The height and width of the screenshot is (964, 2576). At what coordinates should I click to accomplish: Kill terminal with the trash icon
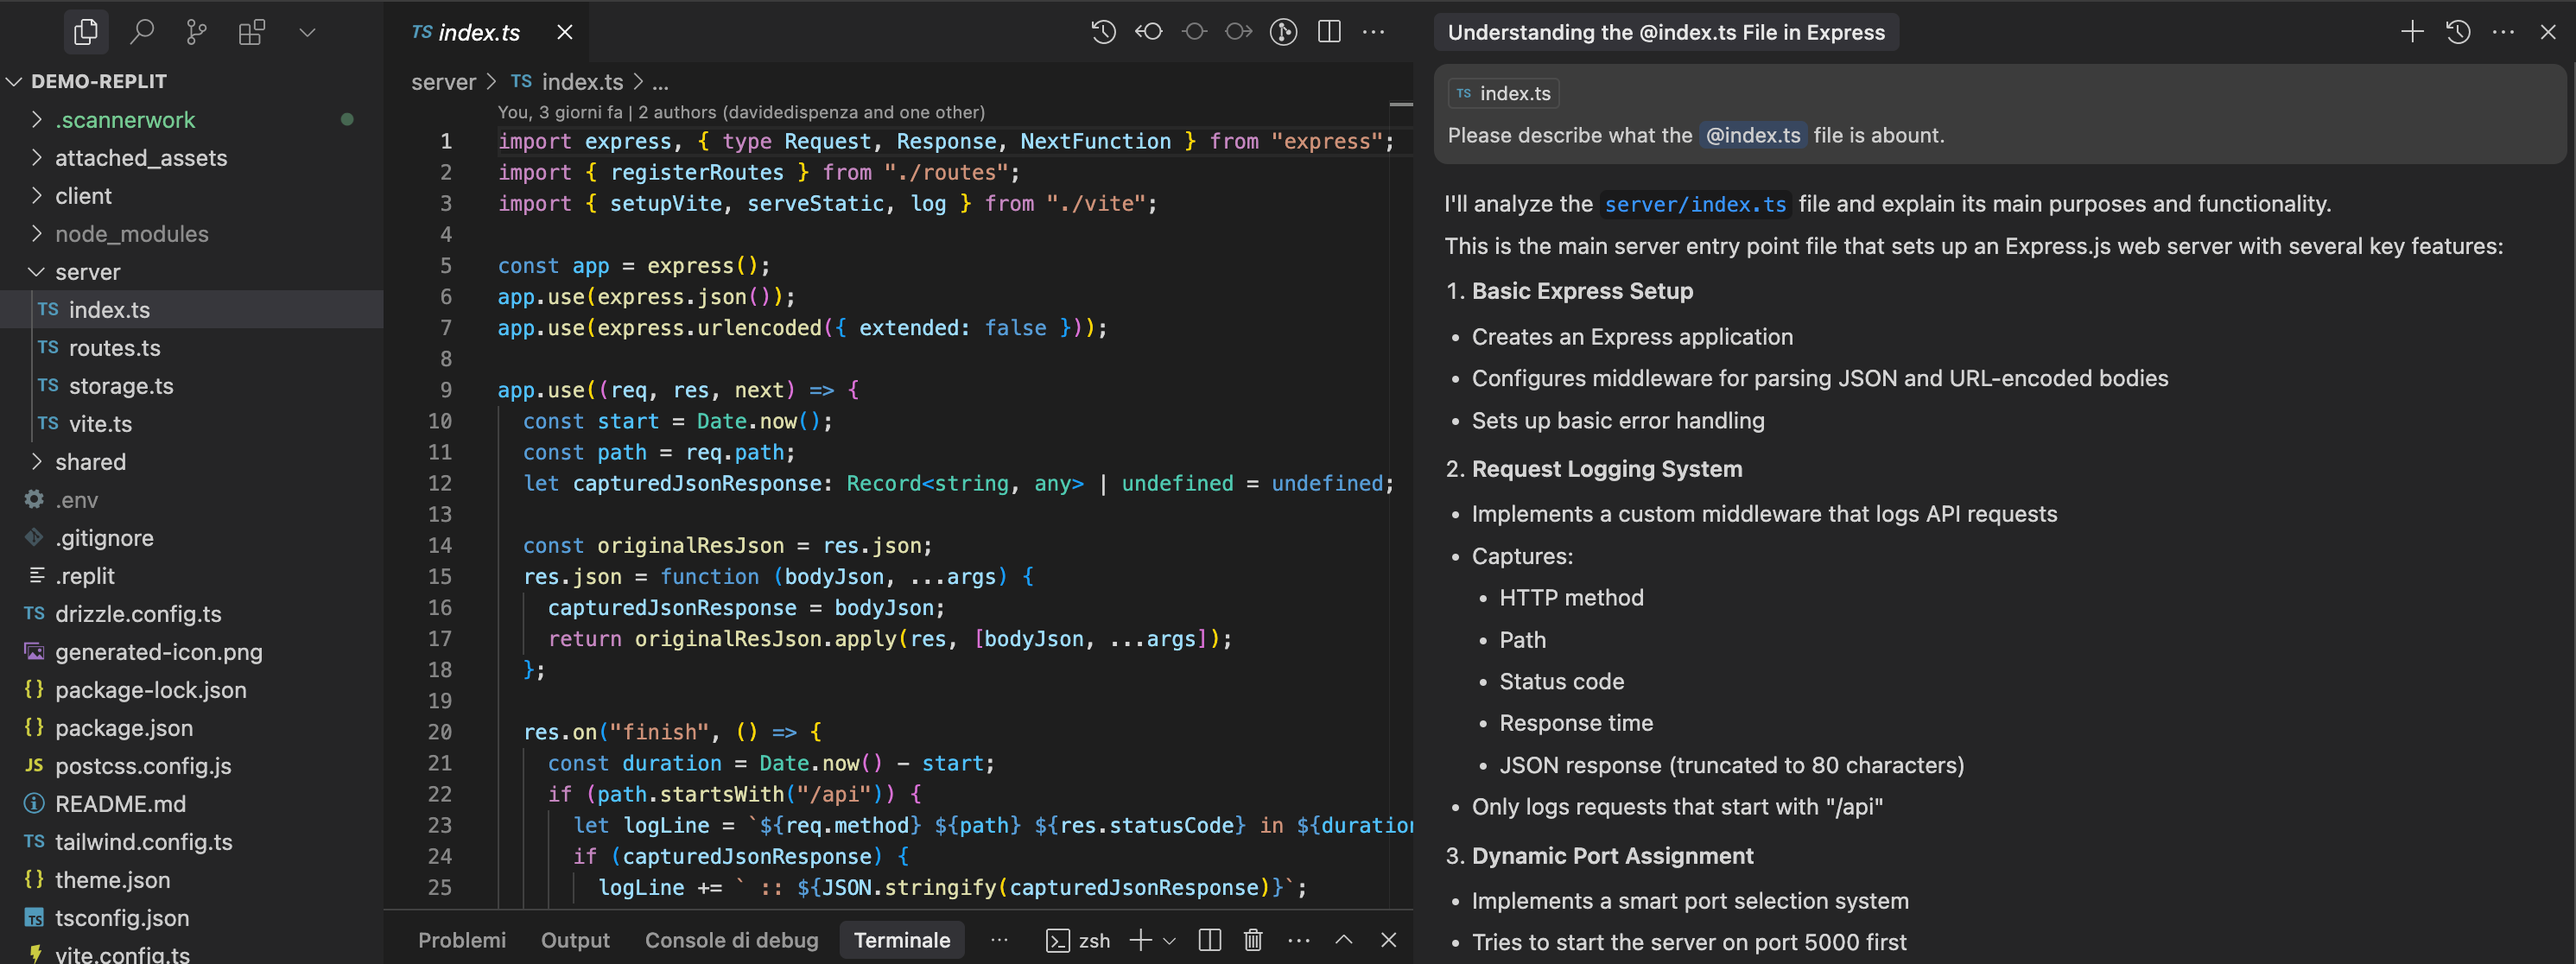click(x=1253, y=939)
